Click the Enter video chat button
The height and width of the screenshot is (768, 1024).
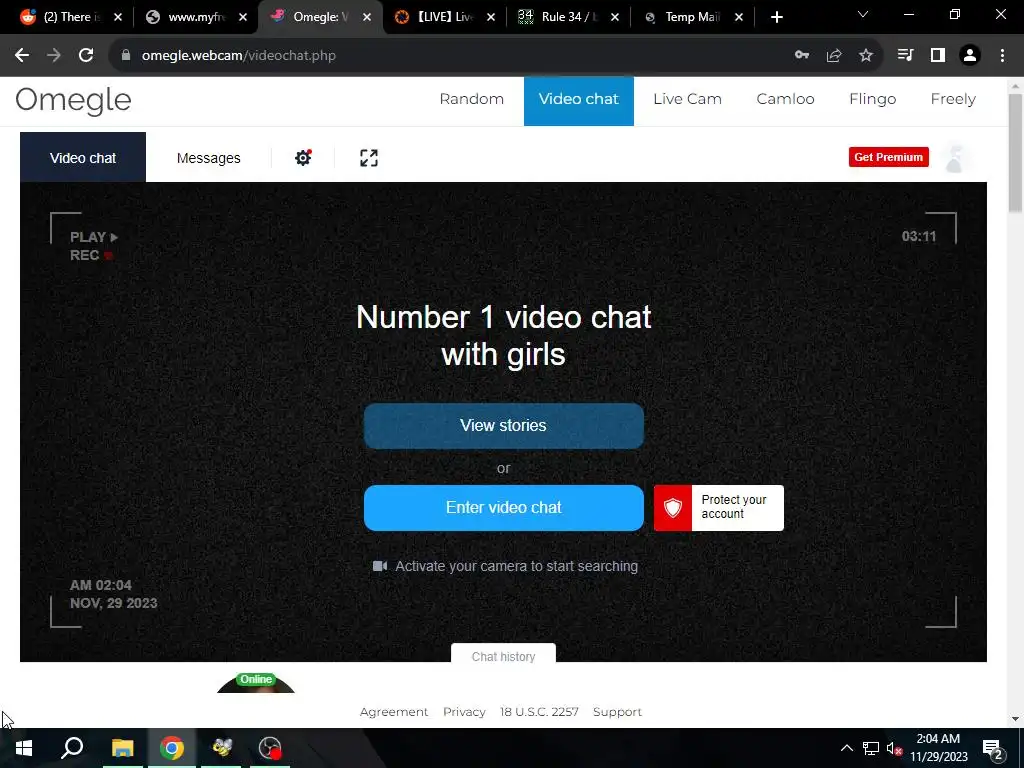coord(504,507)
